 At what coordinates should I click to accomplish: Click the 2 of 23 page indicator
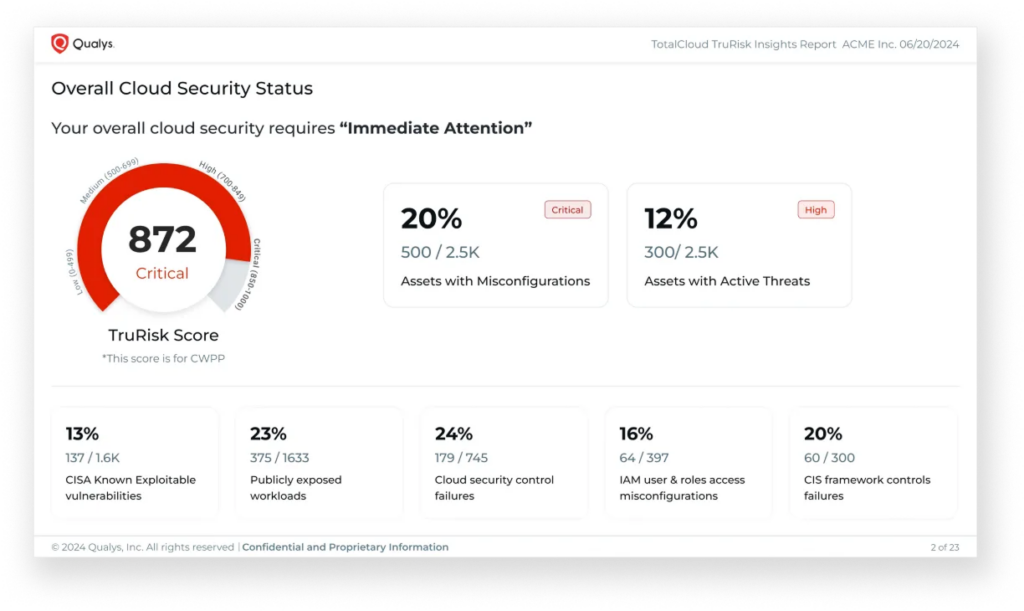pos(944,547)
